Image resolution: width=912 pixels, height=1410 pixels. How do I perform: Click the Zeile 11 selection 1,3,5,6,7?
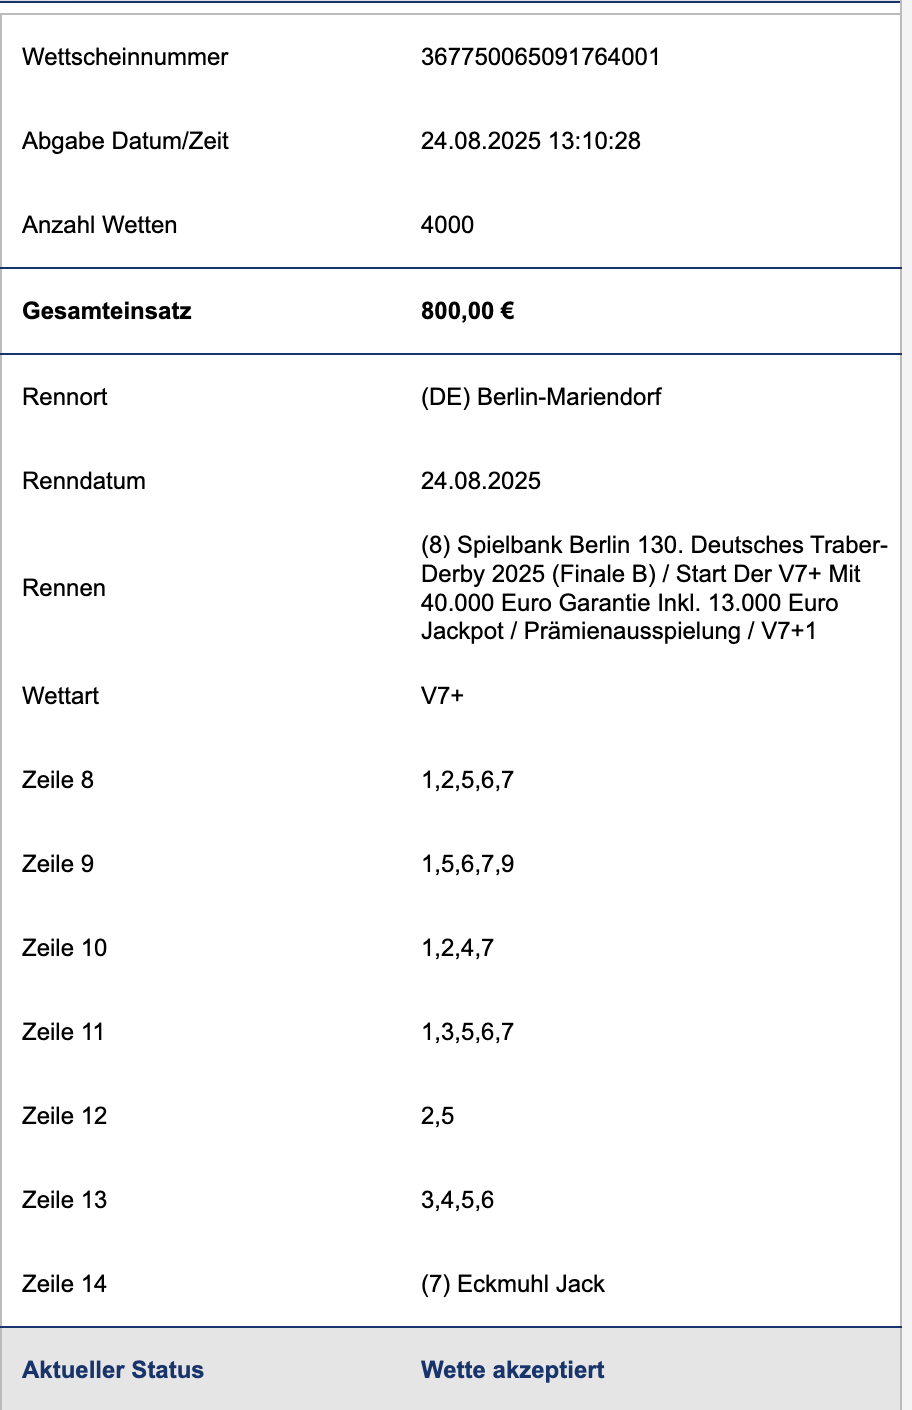click(x=467, y=1032)
